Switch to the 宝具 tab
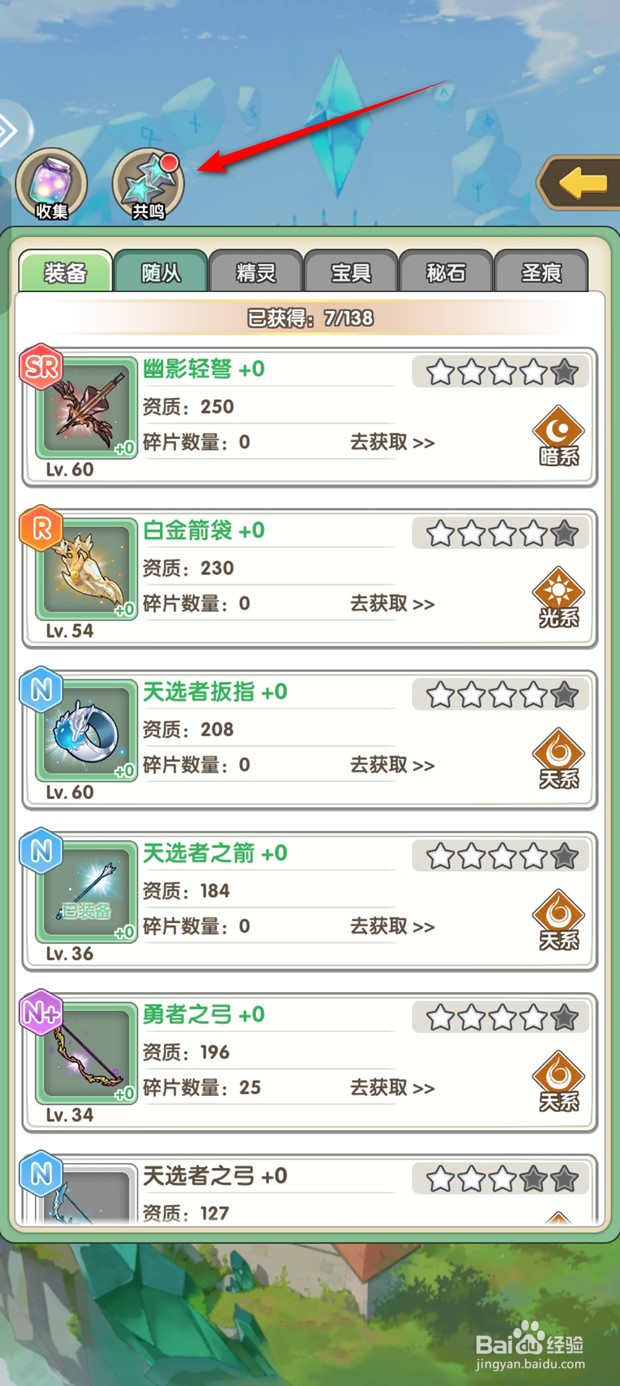Screen dimensions: 620x1386 [x=351, y=272]
